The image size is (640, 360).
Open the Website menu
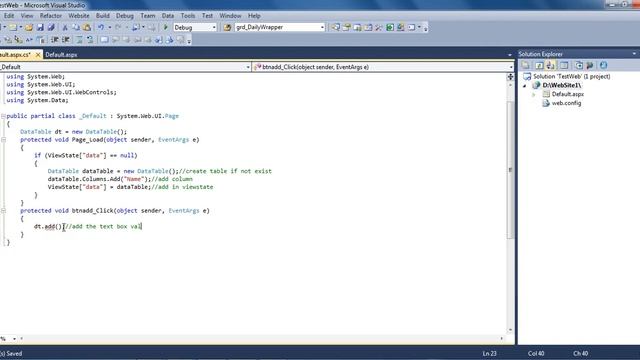point(79,16)
